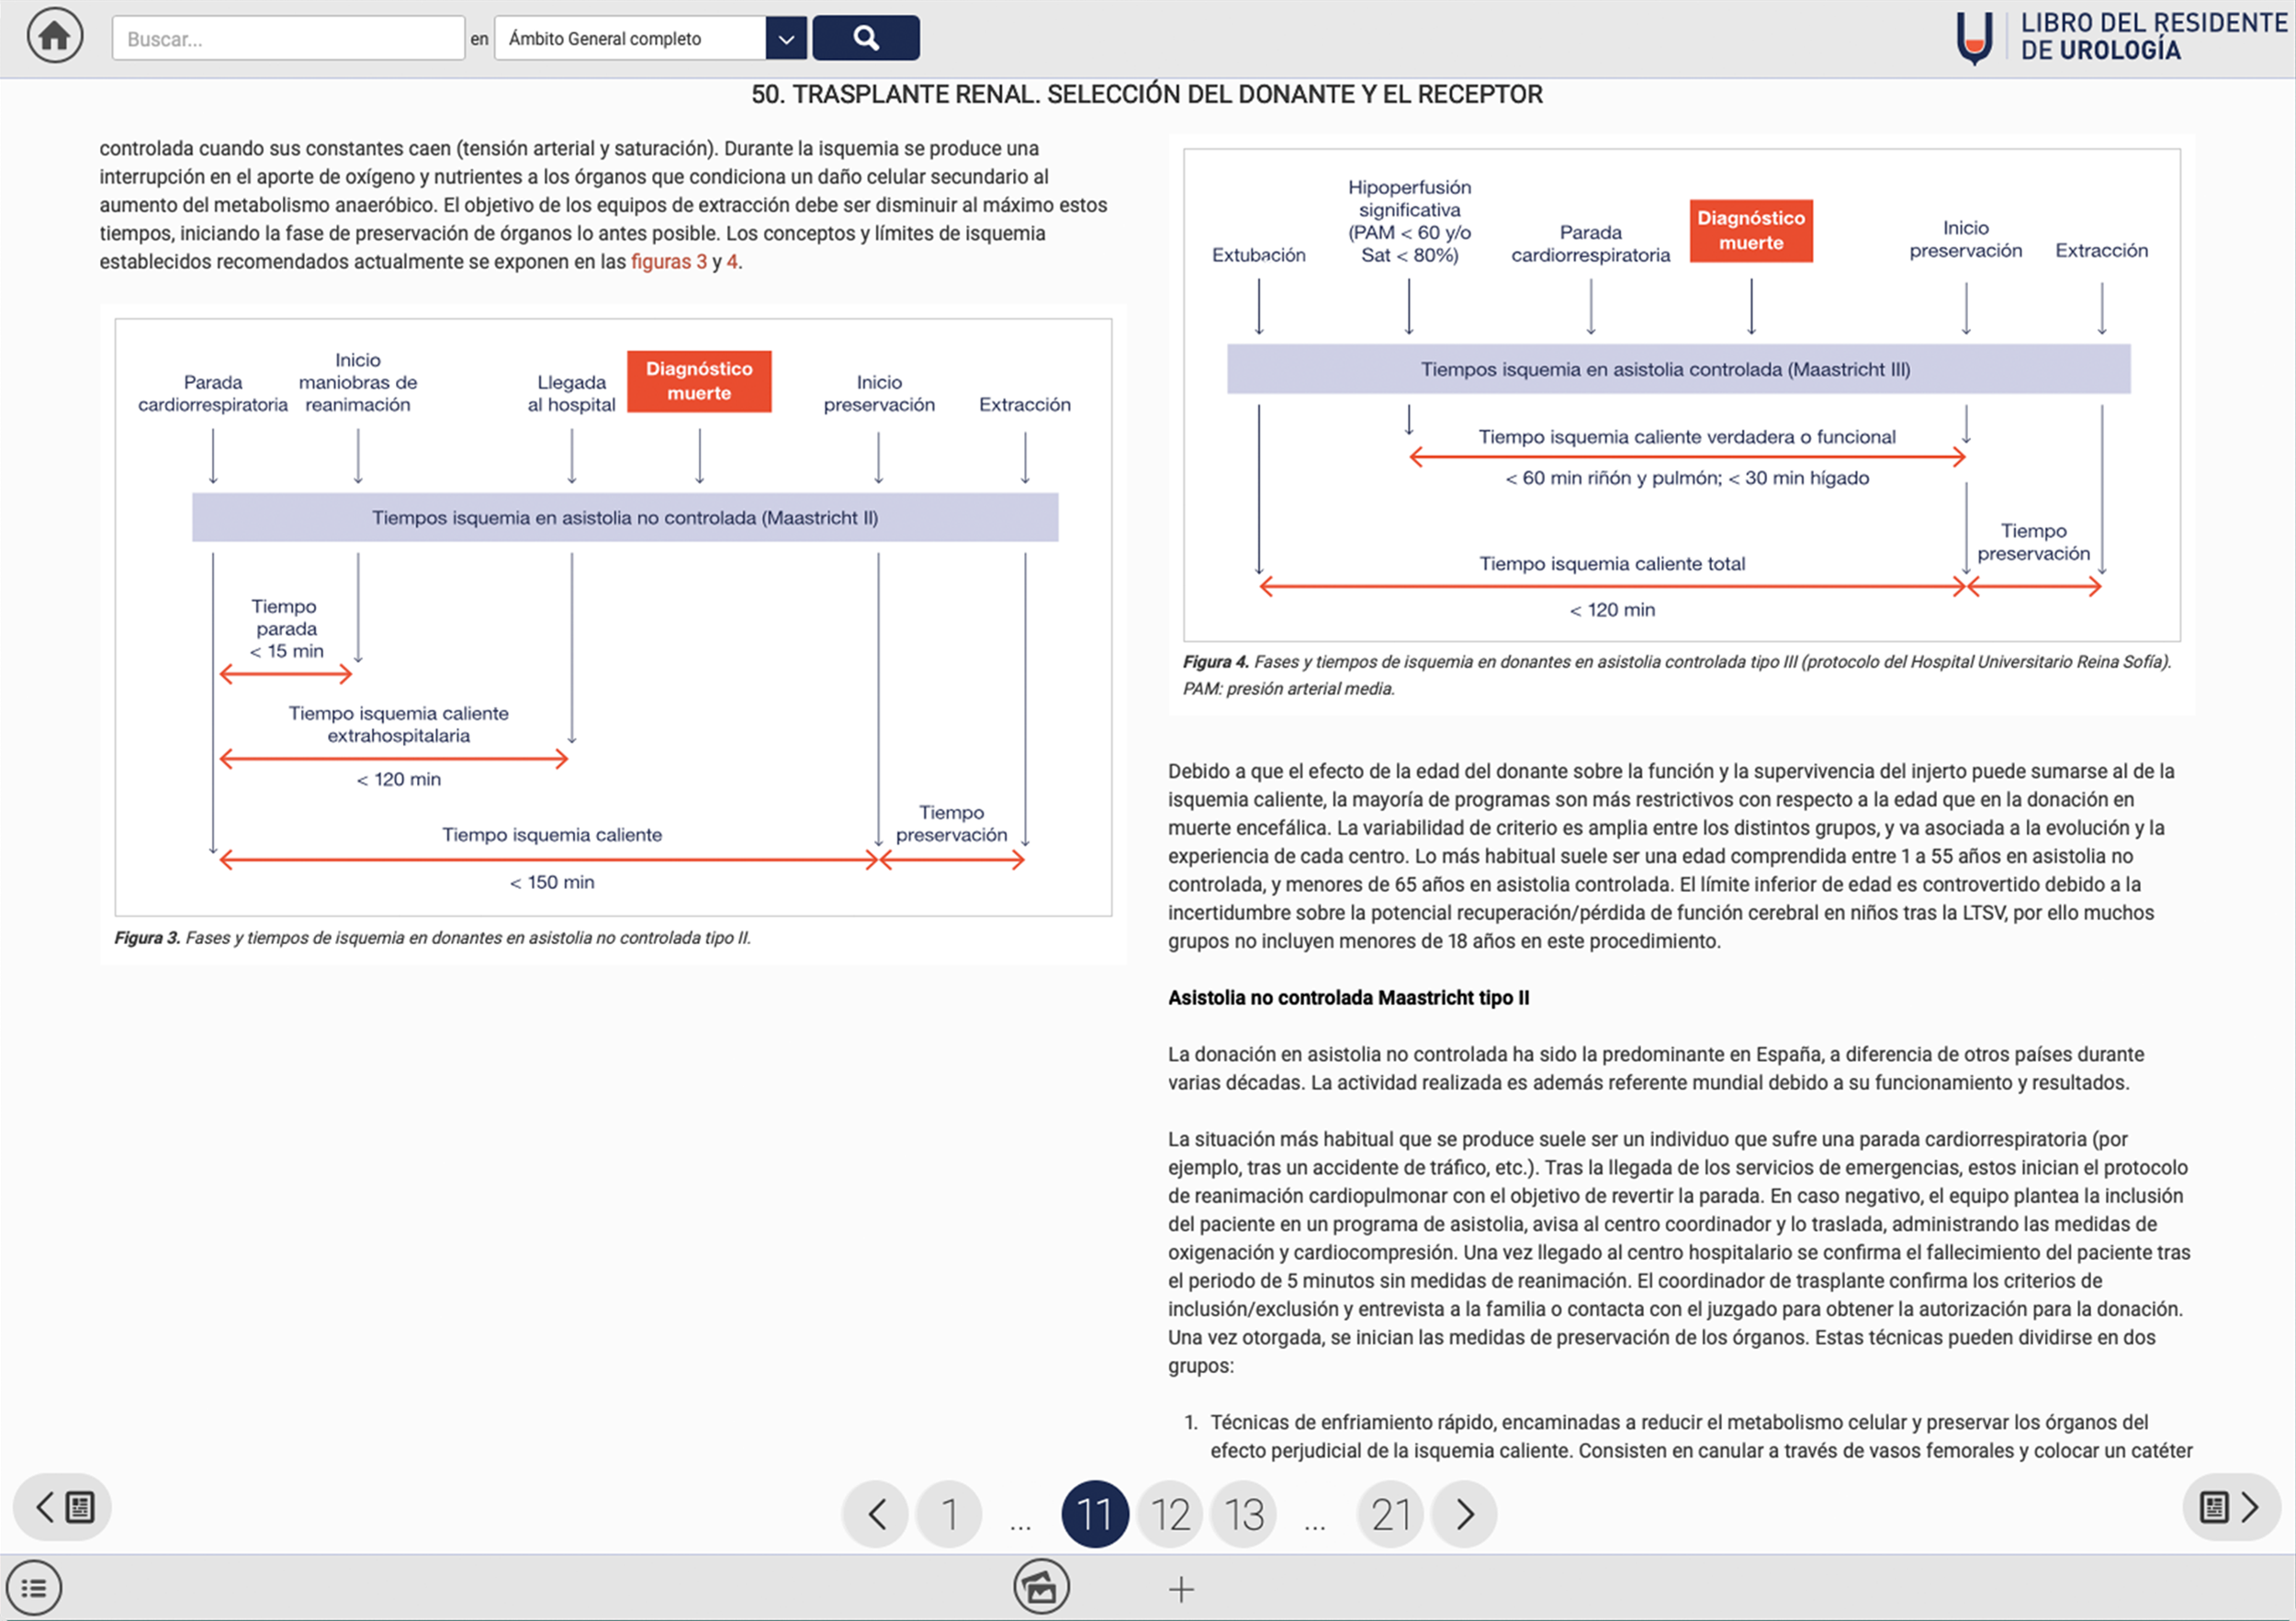Go to next page arrow
The height and width of the screenshot is (1621, 2296).
coord(1464,1514)
